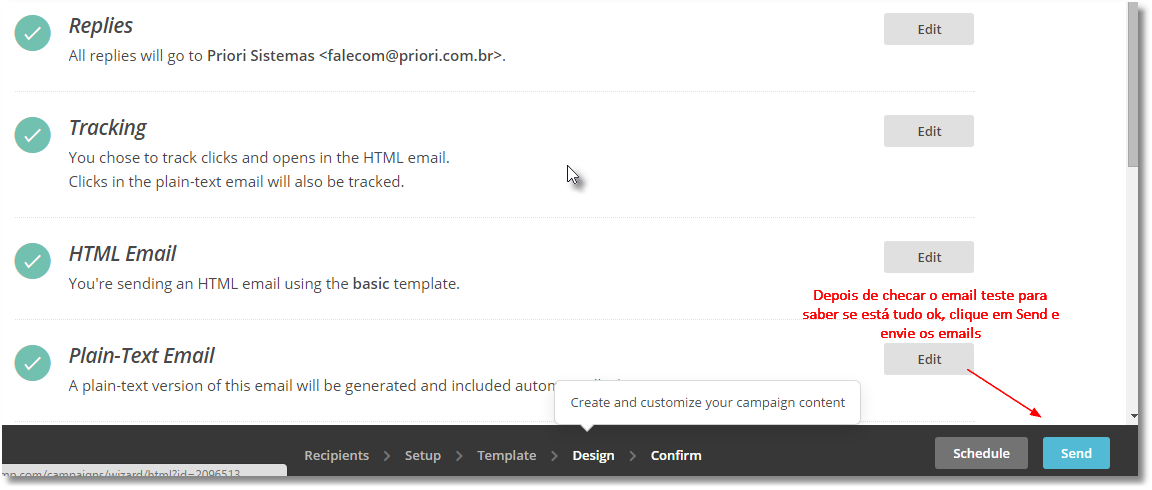This screenshot has height=490, width=1152.
Task: Go to the Design step
Action: point(593,455)
